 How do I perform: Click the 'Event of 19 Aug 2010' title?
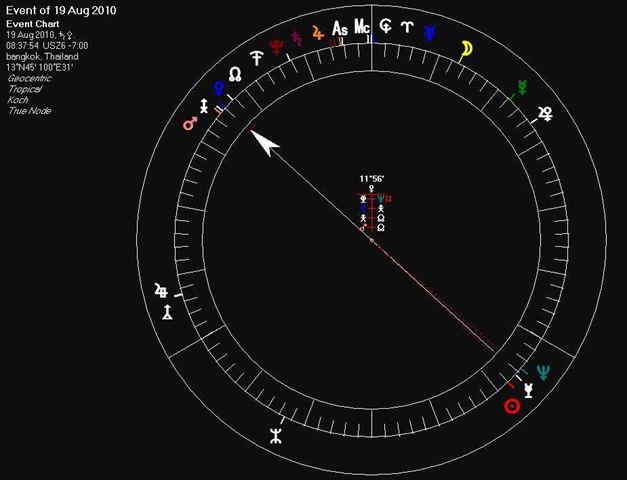(61, 10)
